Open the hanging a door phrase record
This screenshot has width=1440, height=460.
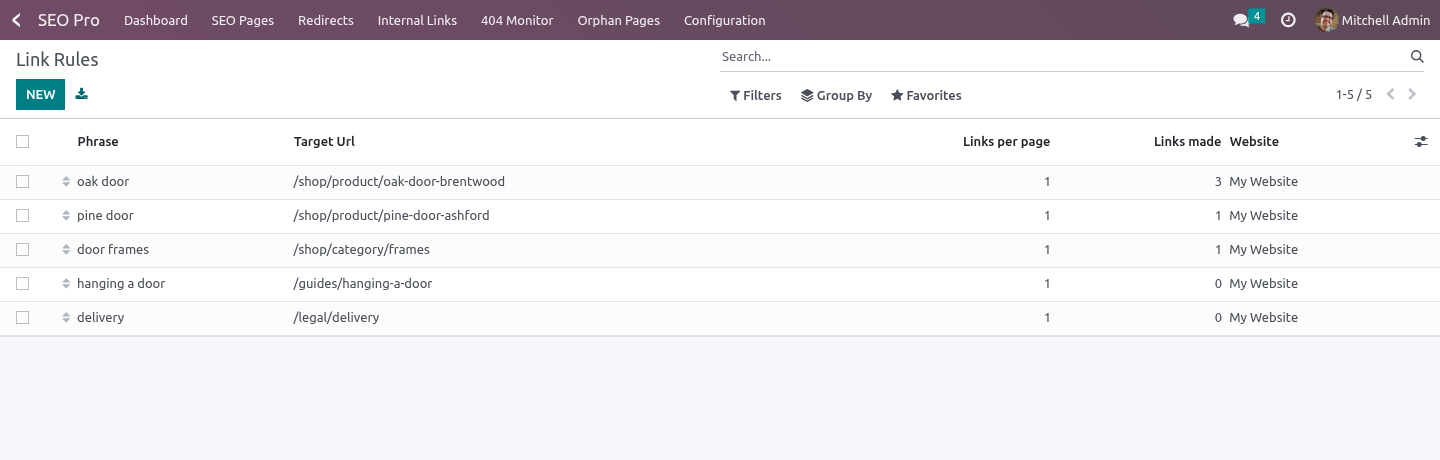pyautogui.click(x=121, y=284)
